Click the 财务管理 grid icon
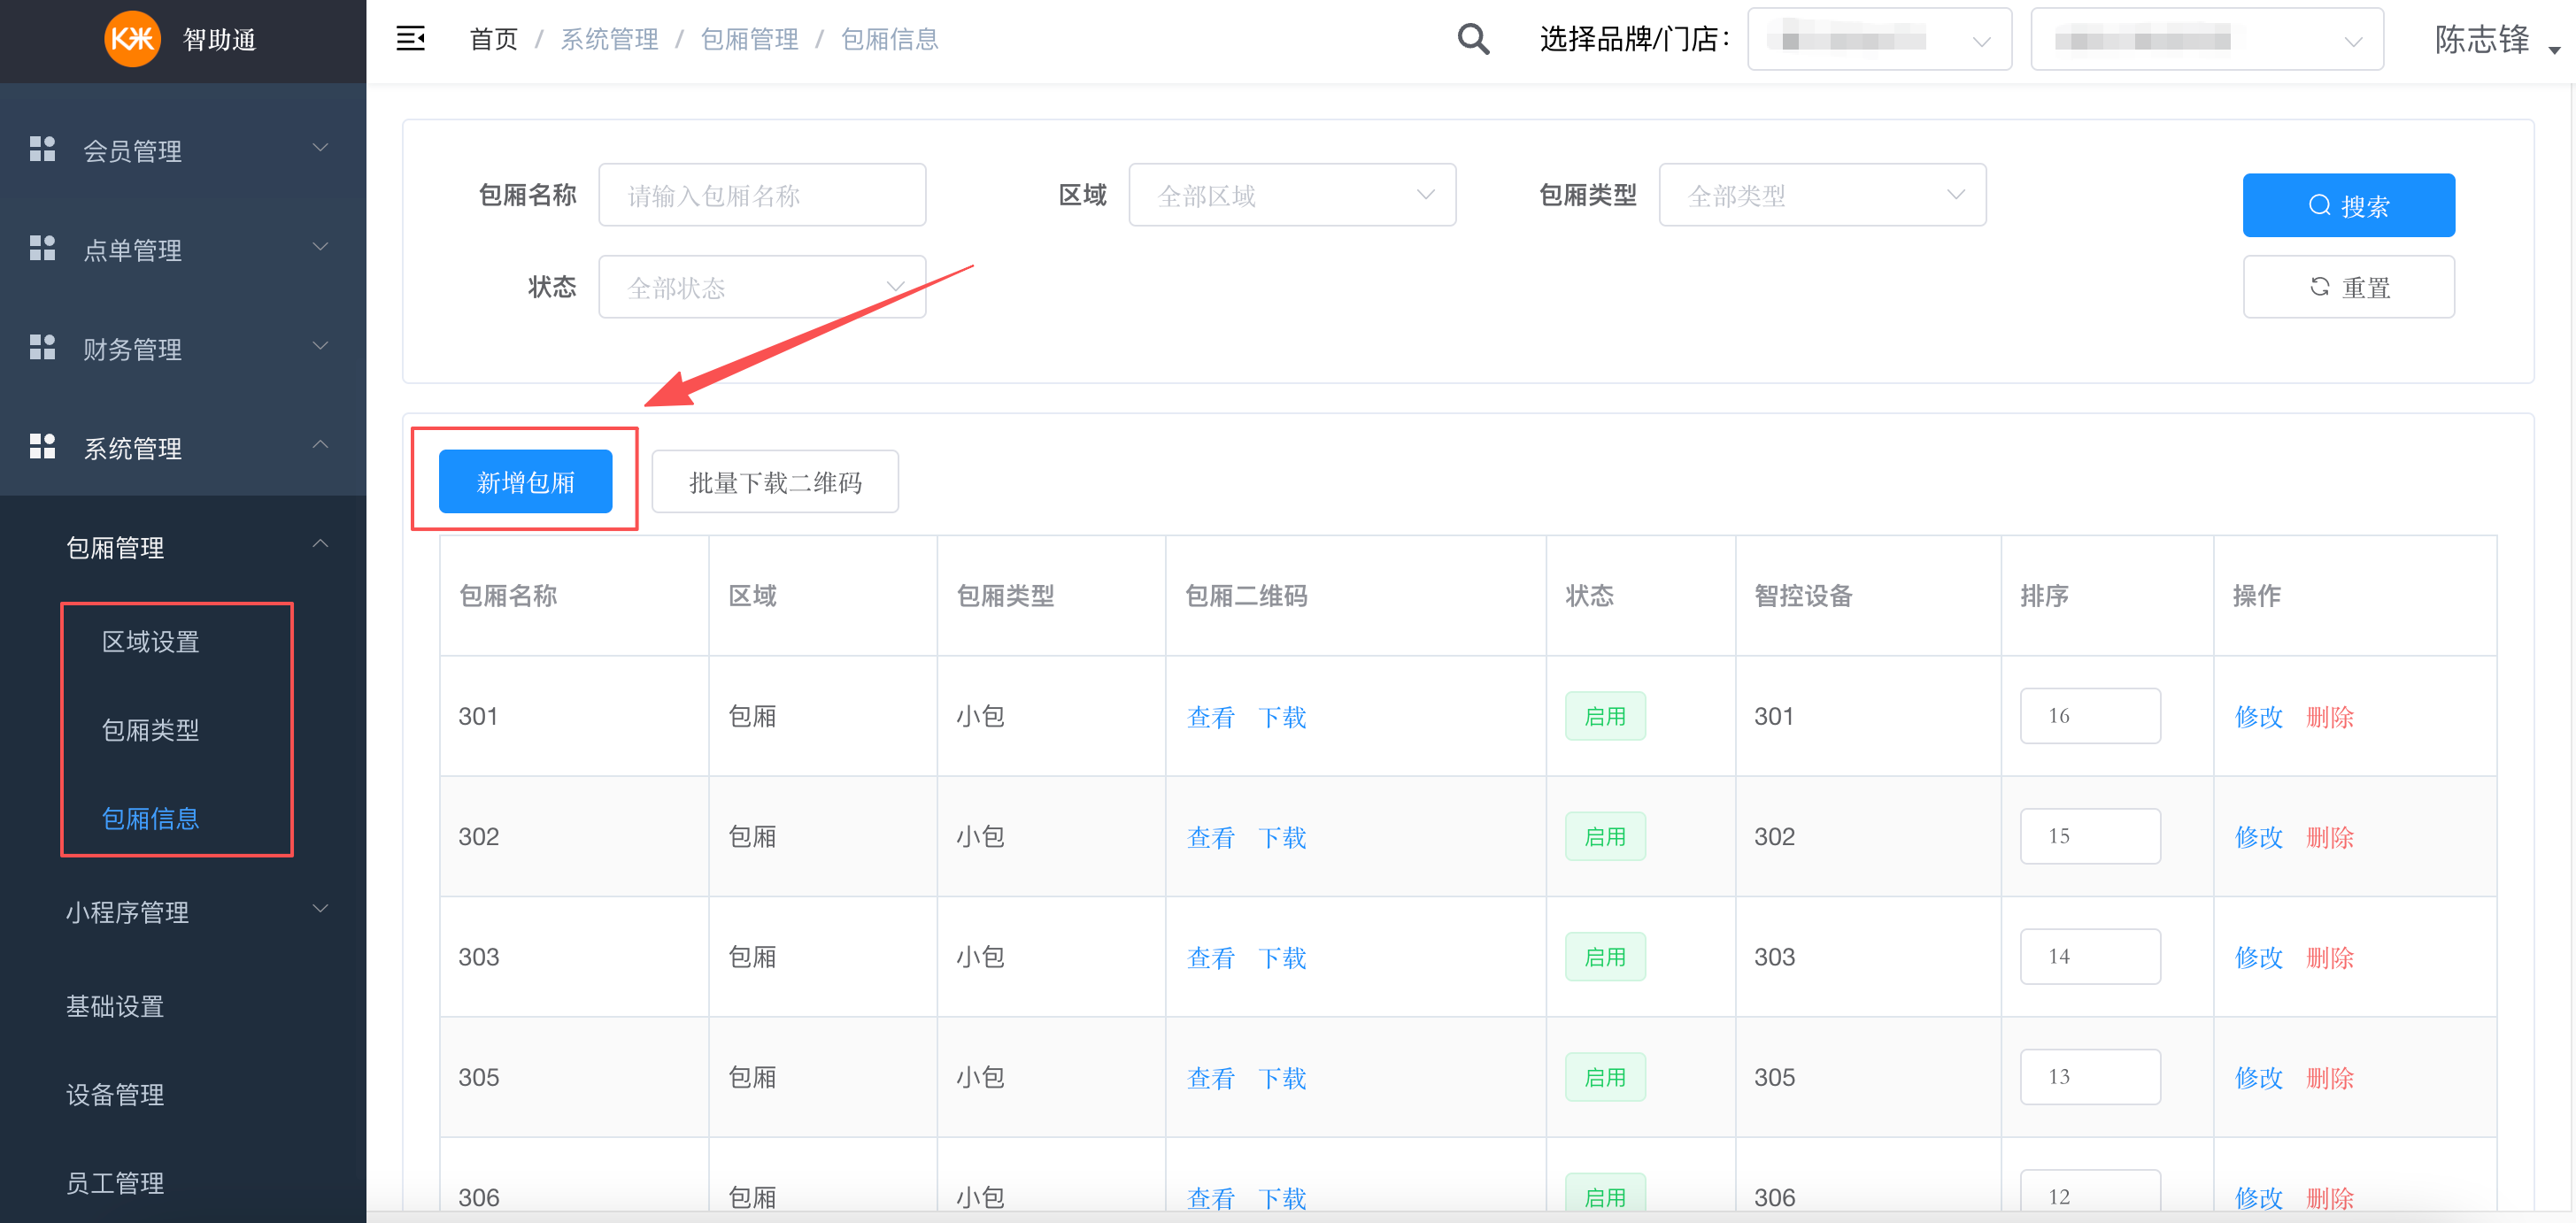The image size is (2576, 1223). pyautogui.click(x=42, y=347)
